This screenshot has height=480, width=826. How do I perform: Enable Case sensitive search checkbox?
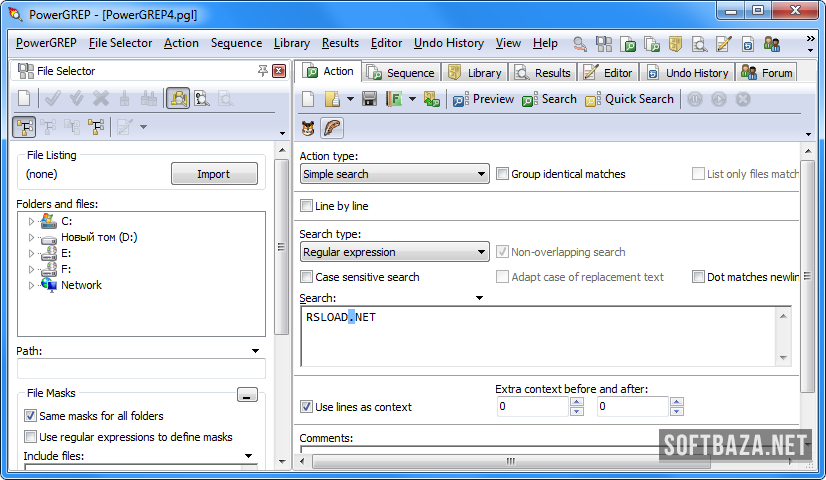[x=307, y=277]
